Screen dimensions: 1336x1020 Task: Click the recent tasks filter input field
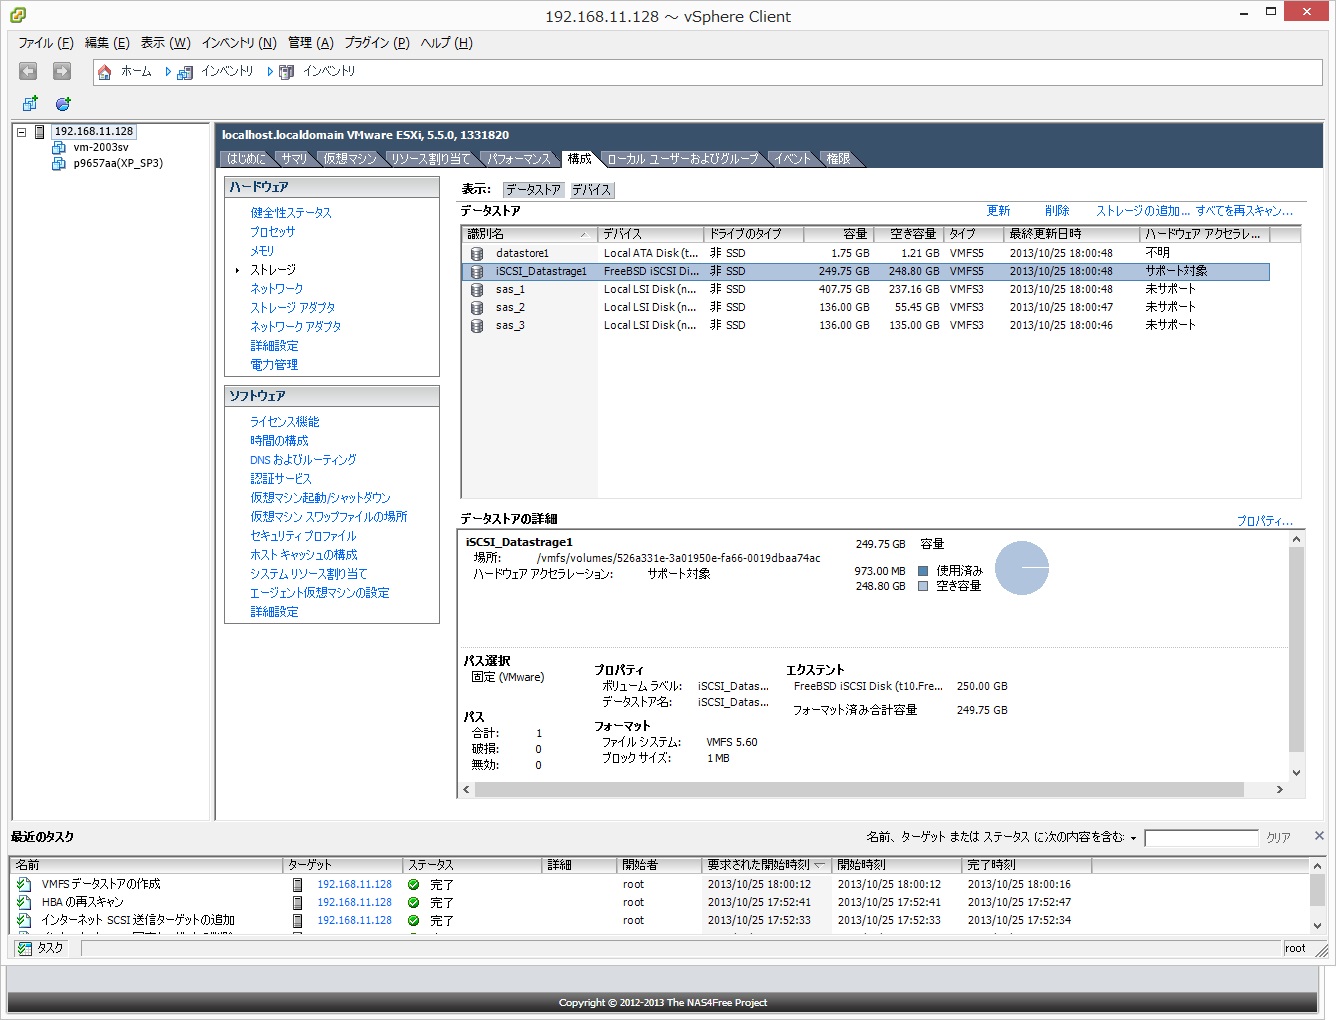click(1200, 838)
